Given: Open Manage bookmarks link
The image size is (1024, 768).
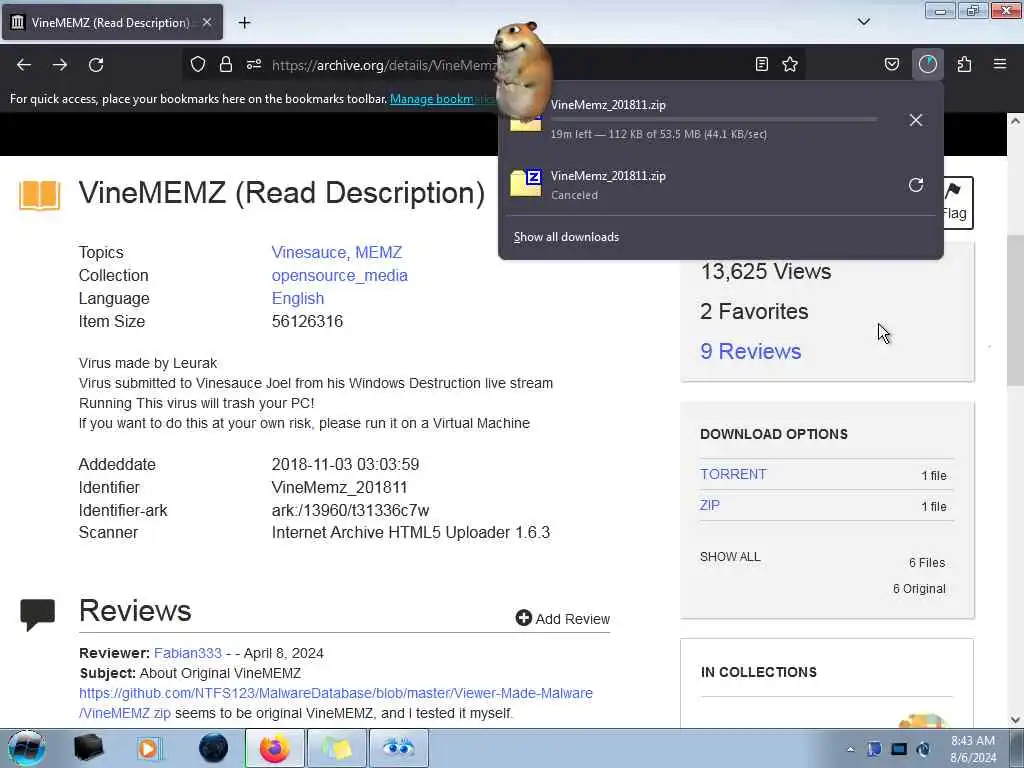Looking at the screenshot, I should click(x=443, y=99).
